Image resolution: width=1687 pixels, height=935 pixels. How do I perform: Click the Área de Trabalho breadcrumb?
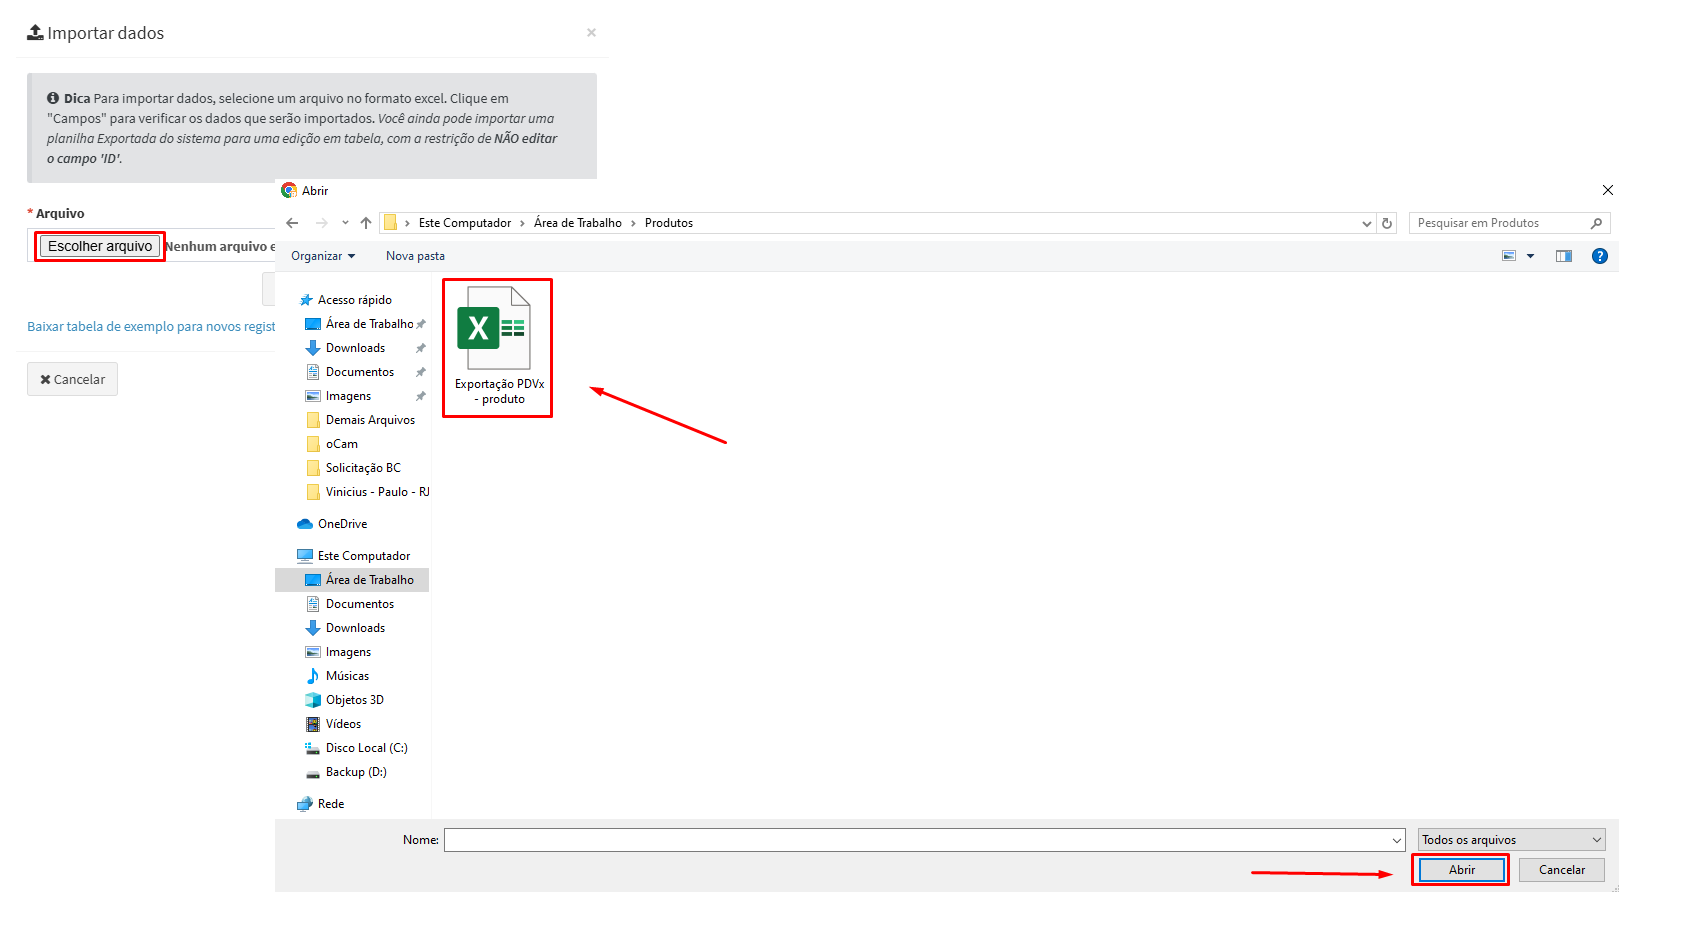[x=577, y=223]
